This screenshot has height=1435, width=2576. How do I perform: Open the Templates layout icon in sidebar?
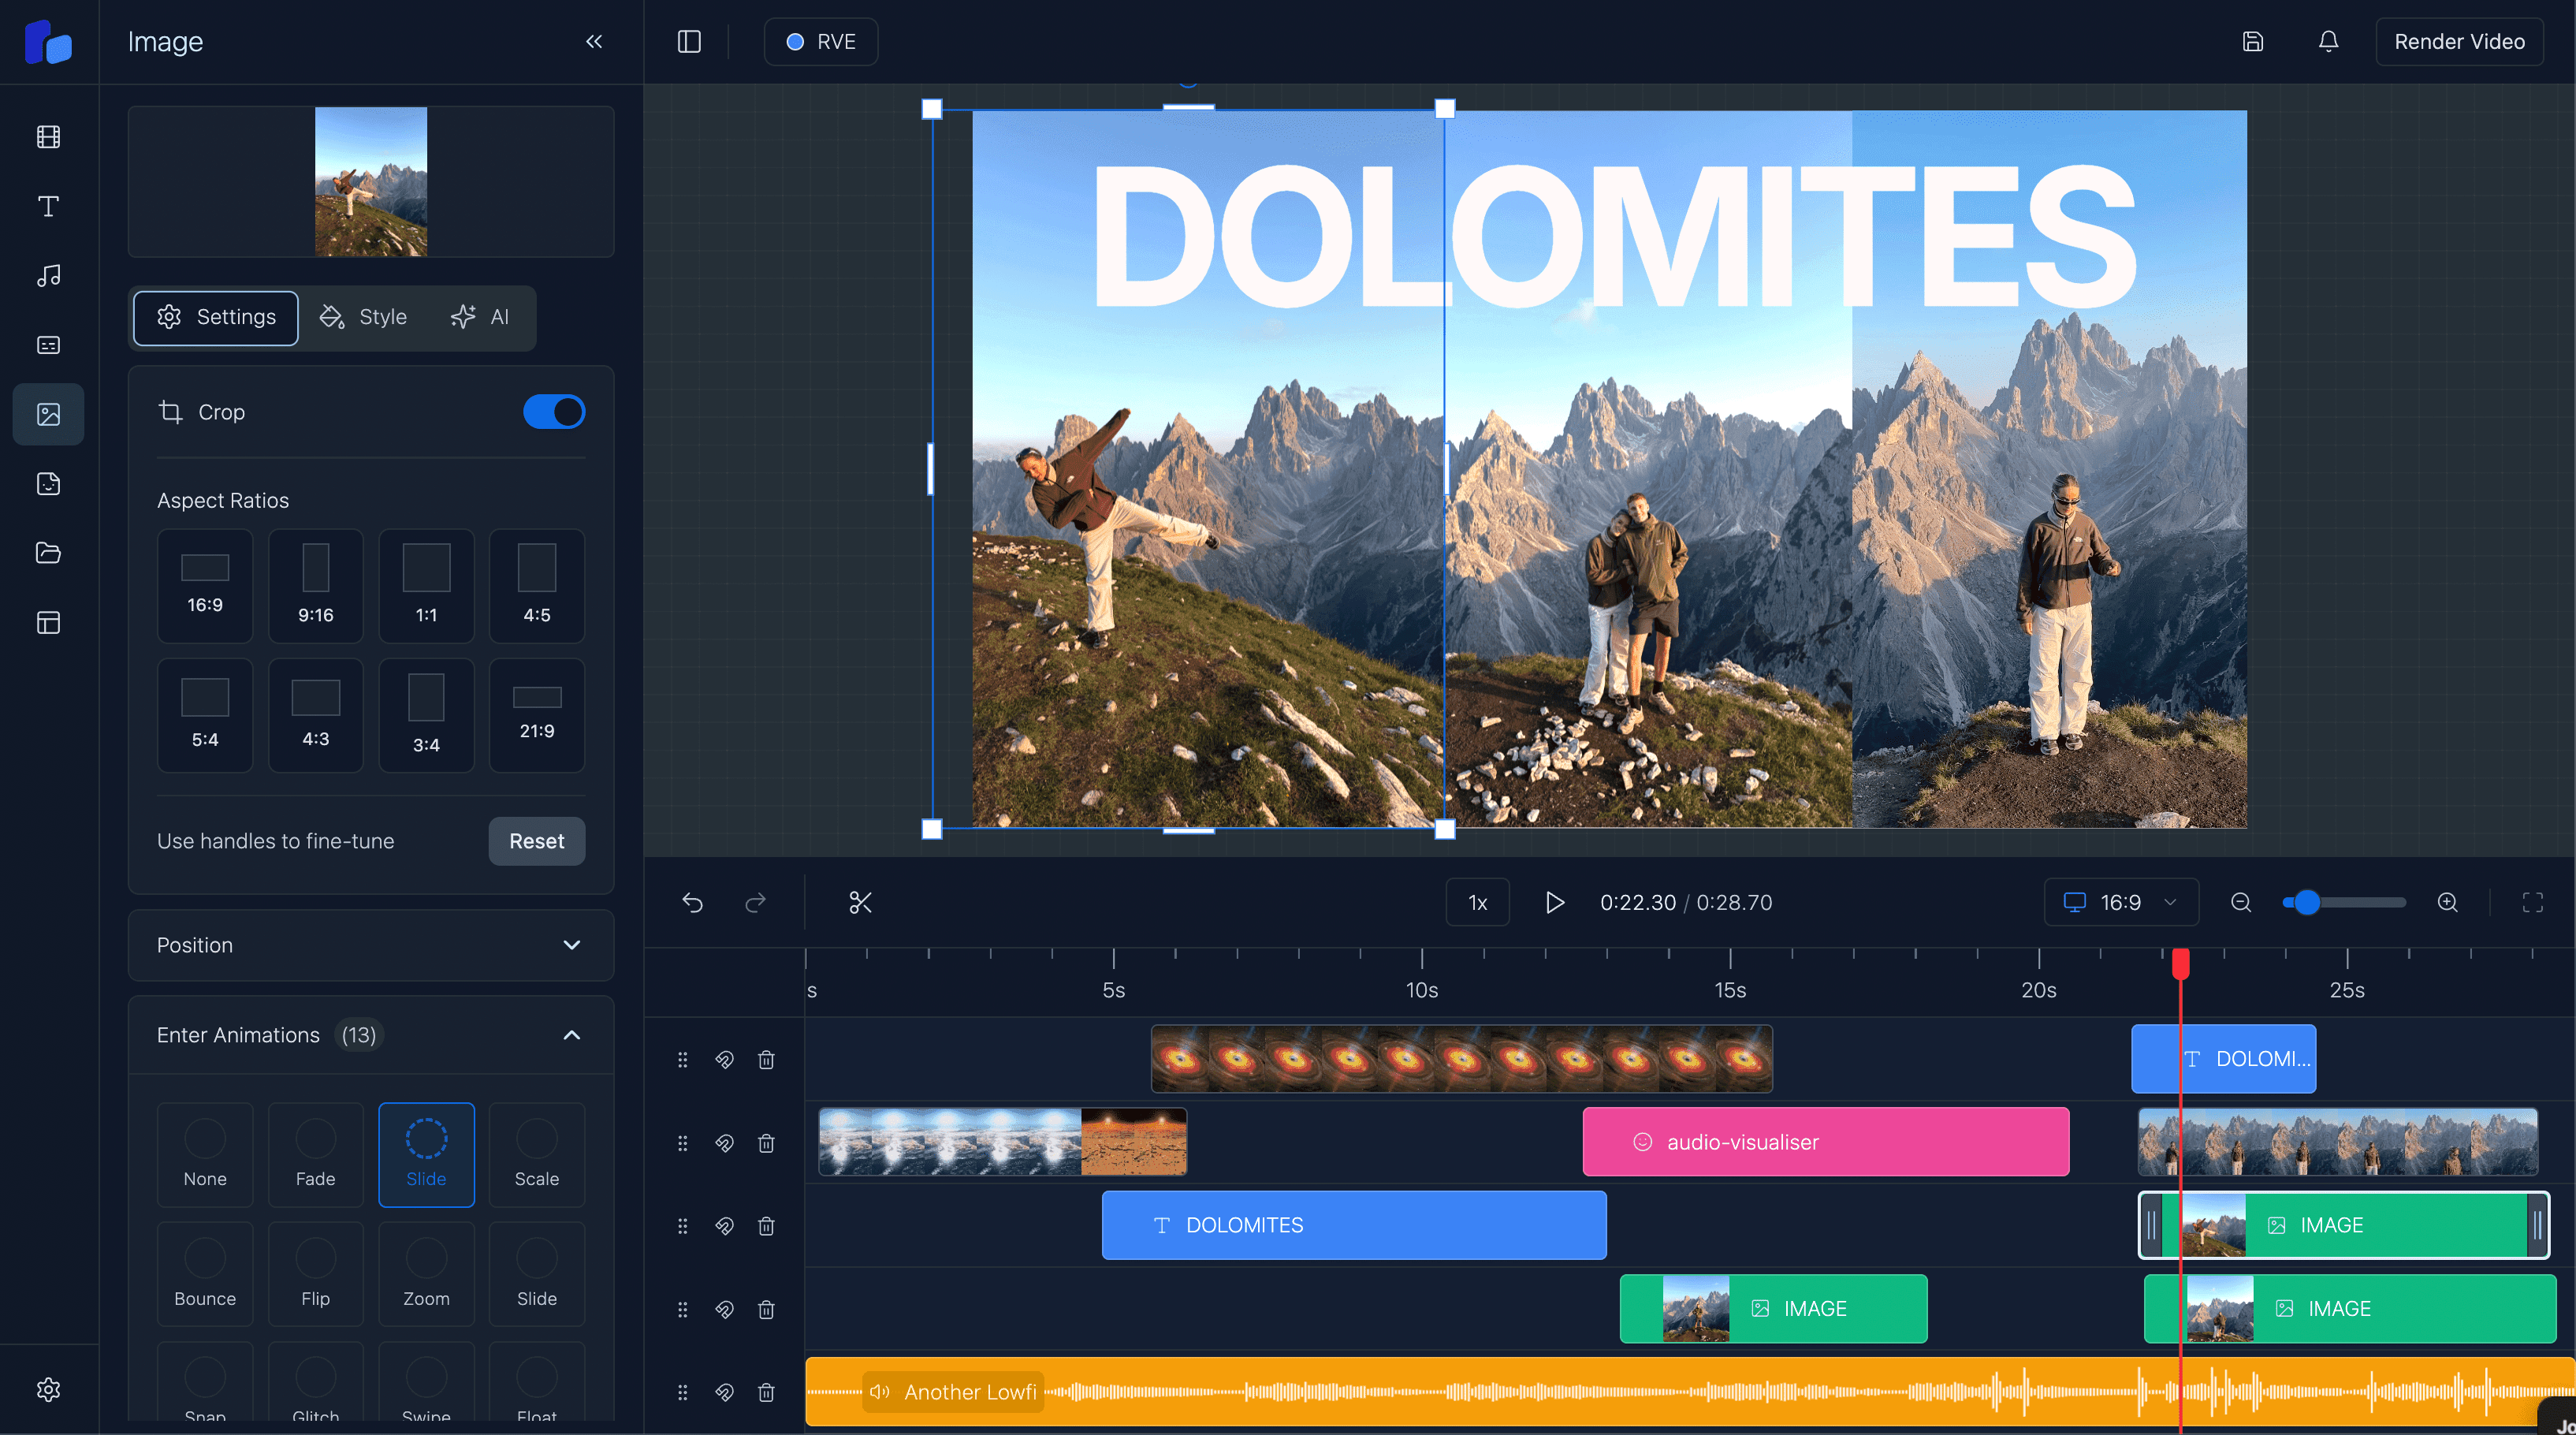click(x=48, y=622)
